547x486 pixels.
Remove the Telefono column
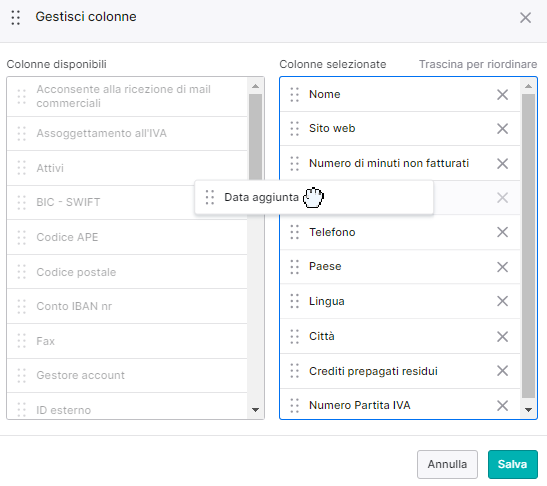502,232
